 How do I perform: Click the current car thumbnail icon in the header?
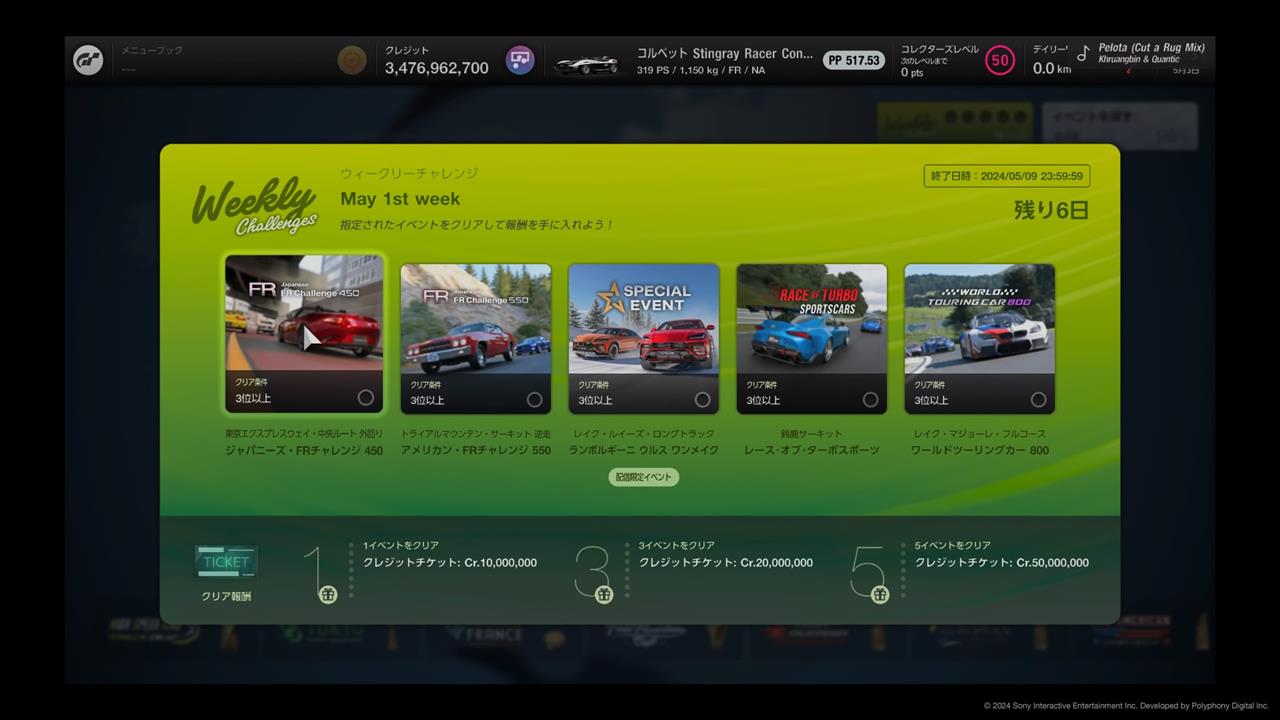click(x=587, y=62)
